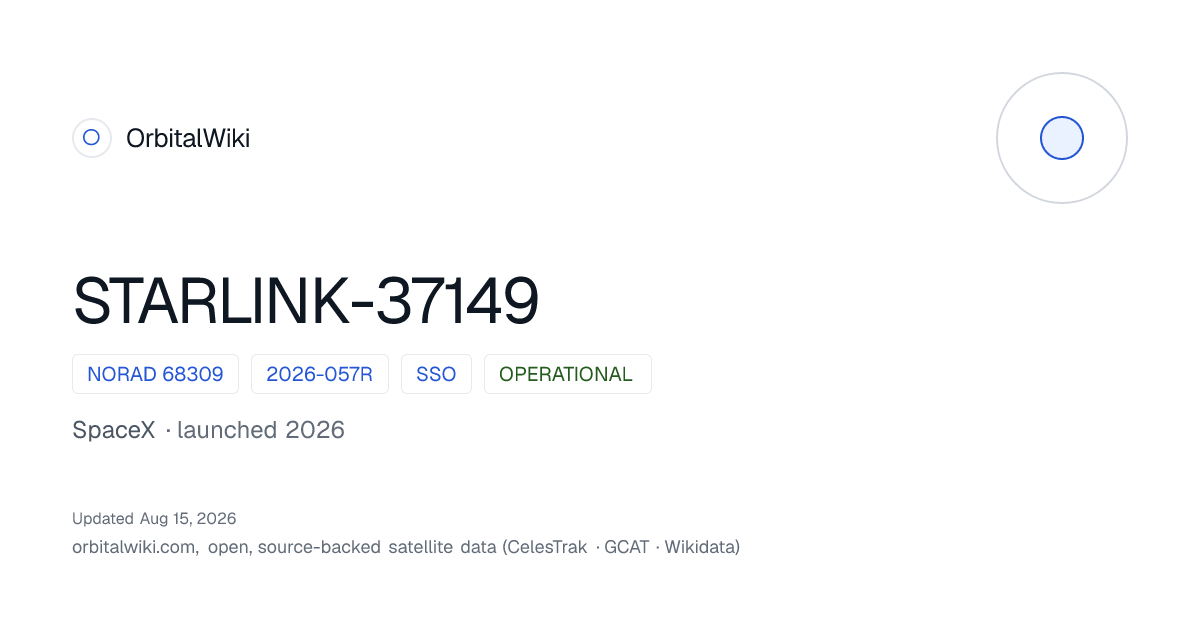The height and width of the screenshot is (630, 1200).
Task: Click the launched 2026 text
Action: 261,430
